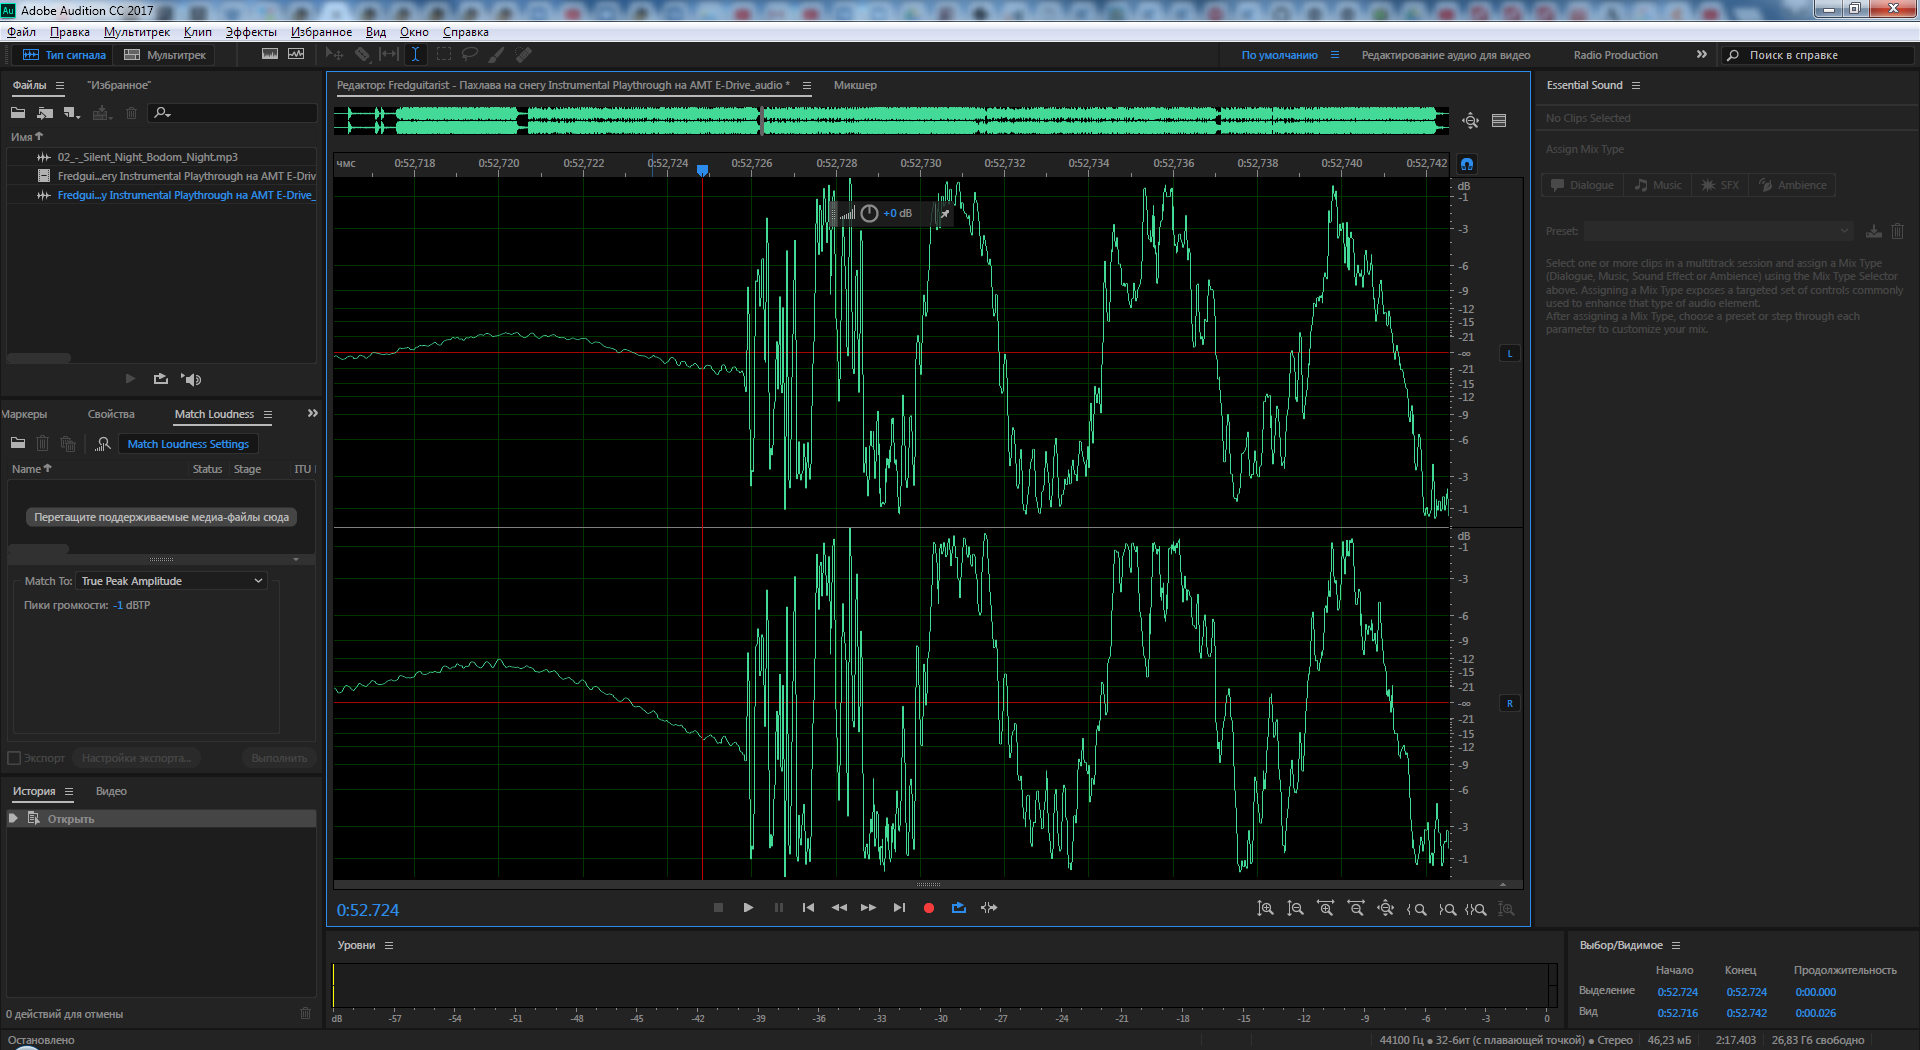This screenshot has height=1050, width=1920.
Task: Click the scan icon in Match Loudness panel
Action: [x=102, y=444]
